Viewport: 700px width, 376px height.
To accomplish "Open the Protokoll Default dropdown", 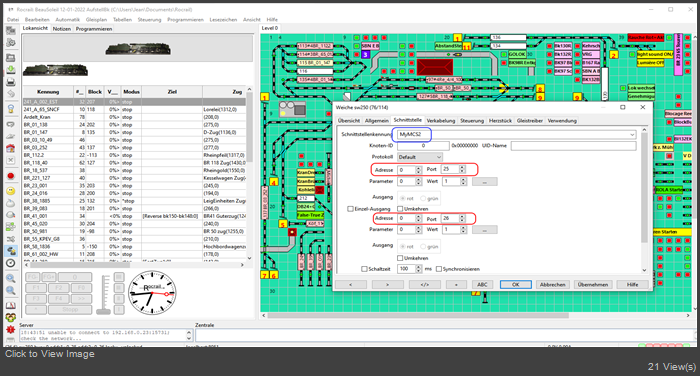I will pyautogui.click(x=420, y=157).
